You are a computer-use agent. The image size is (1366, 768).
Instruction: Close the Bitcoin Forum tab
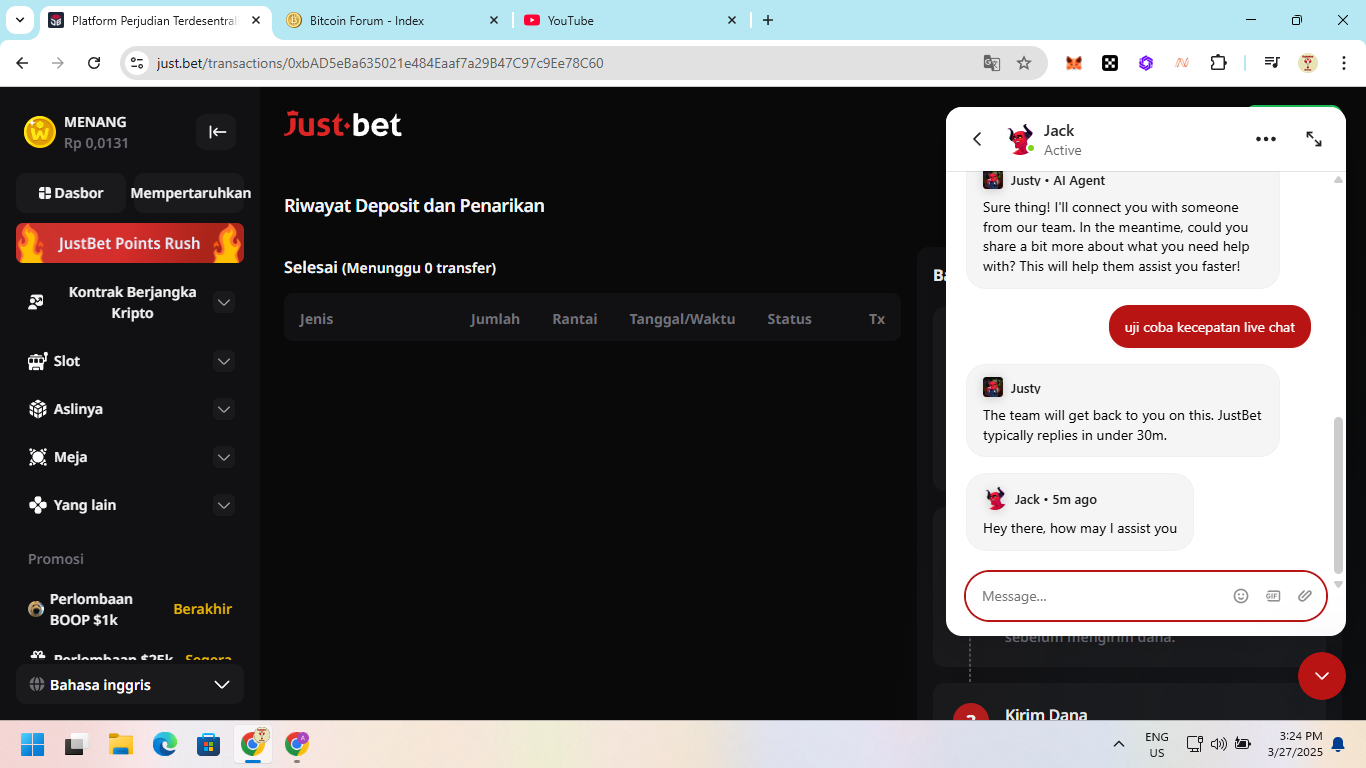pyautogui.click(x=493, y=20)
